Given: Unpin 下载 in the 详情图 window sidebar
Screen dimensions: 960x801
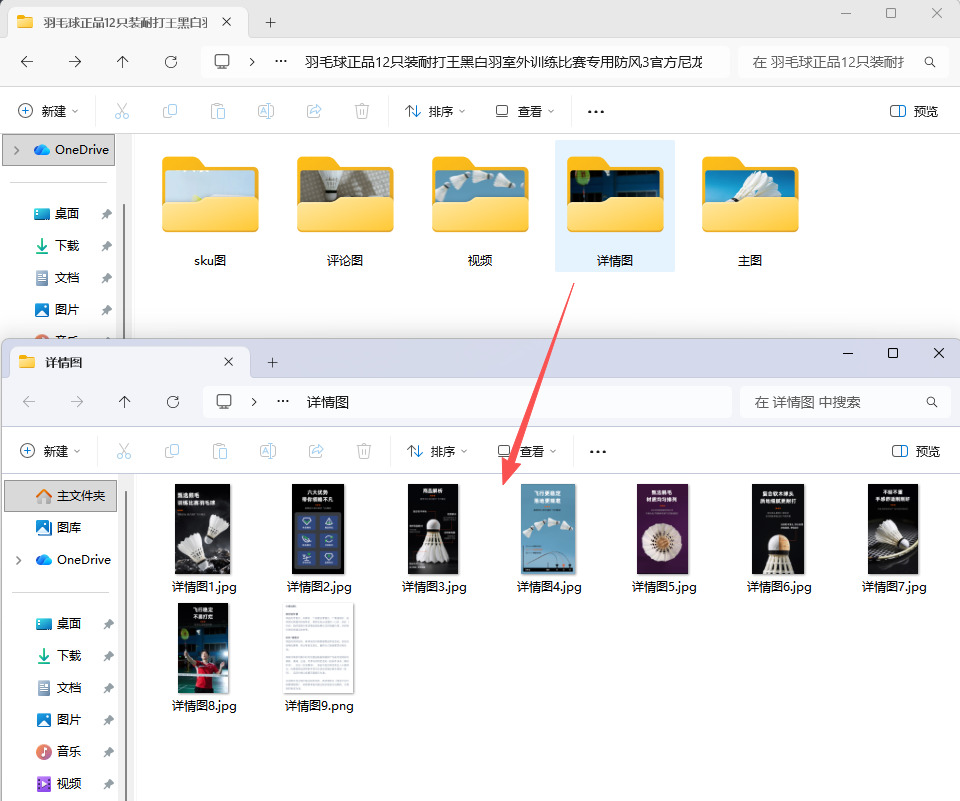Looking at the screenshot, I should click(x=108, y=656).
